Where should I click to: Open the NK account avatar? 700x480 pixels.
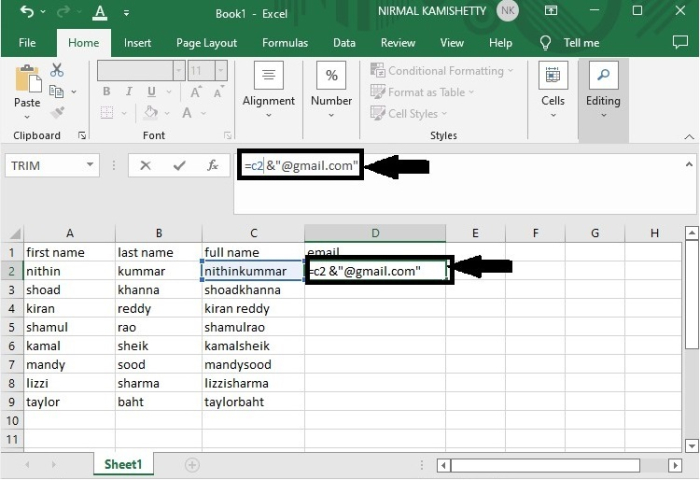pos(508,11)
